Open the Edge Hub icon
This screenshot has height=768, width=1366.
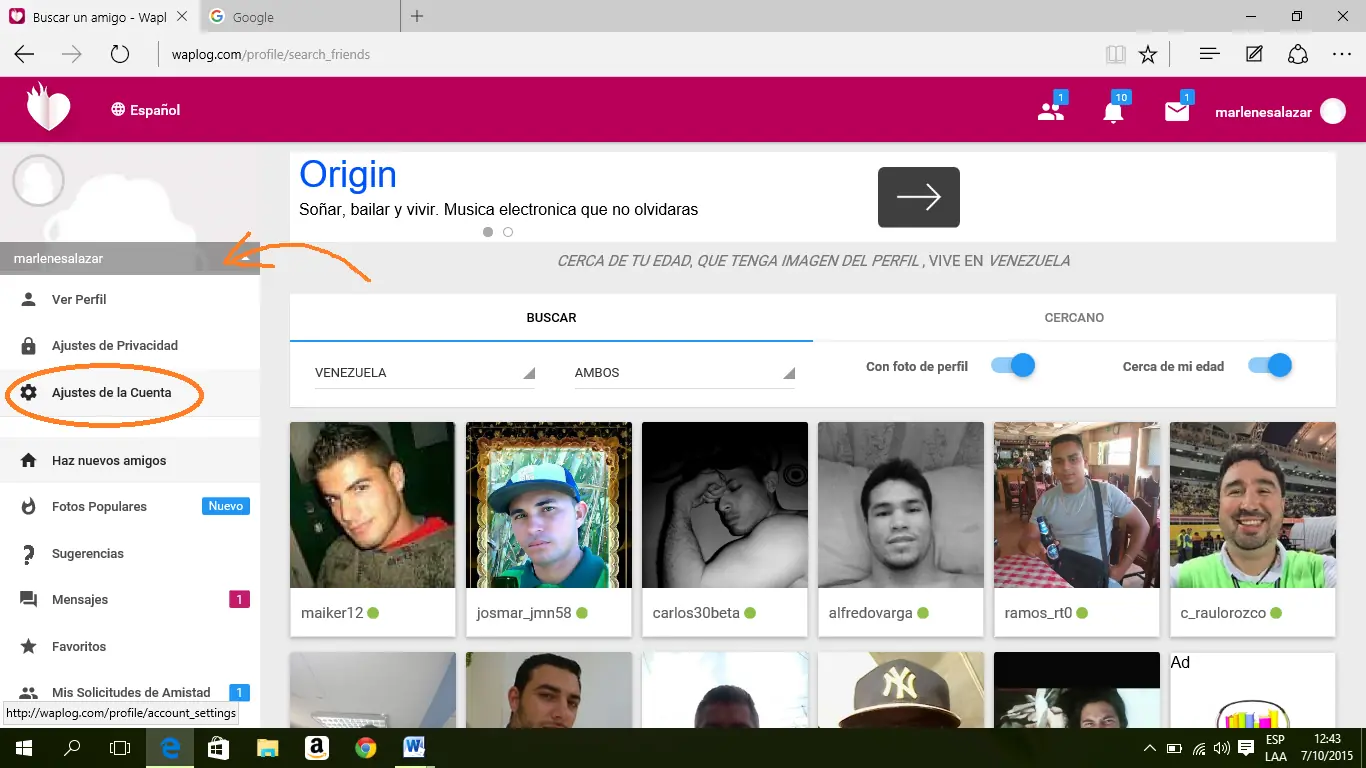[x=1209, y=55]
